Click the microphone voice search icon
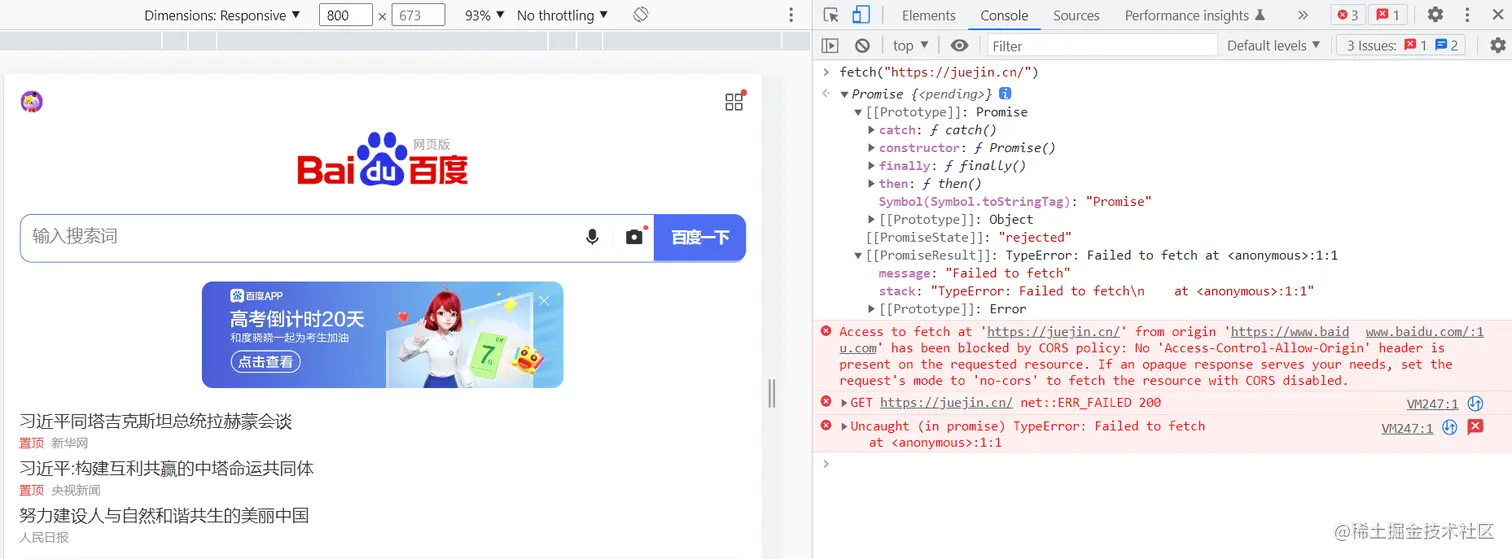The width and height of the screenshot is (1512, 559). (592, 237)
